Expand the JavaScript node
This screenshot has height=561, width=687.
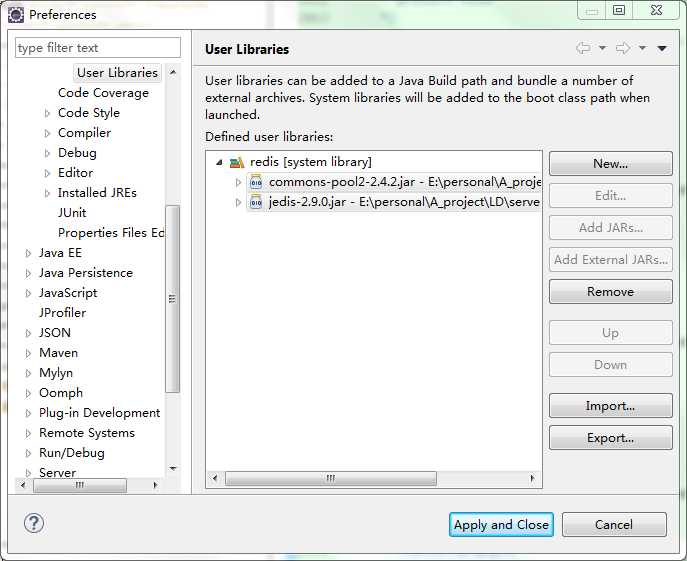(x=28, y=293)
